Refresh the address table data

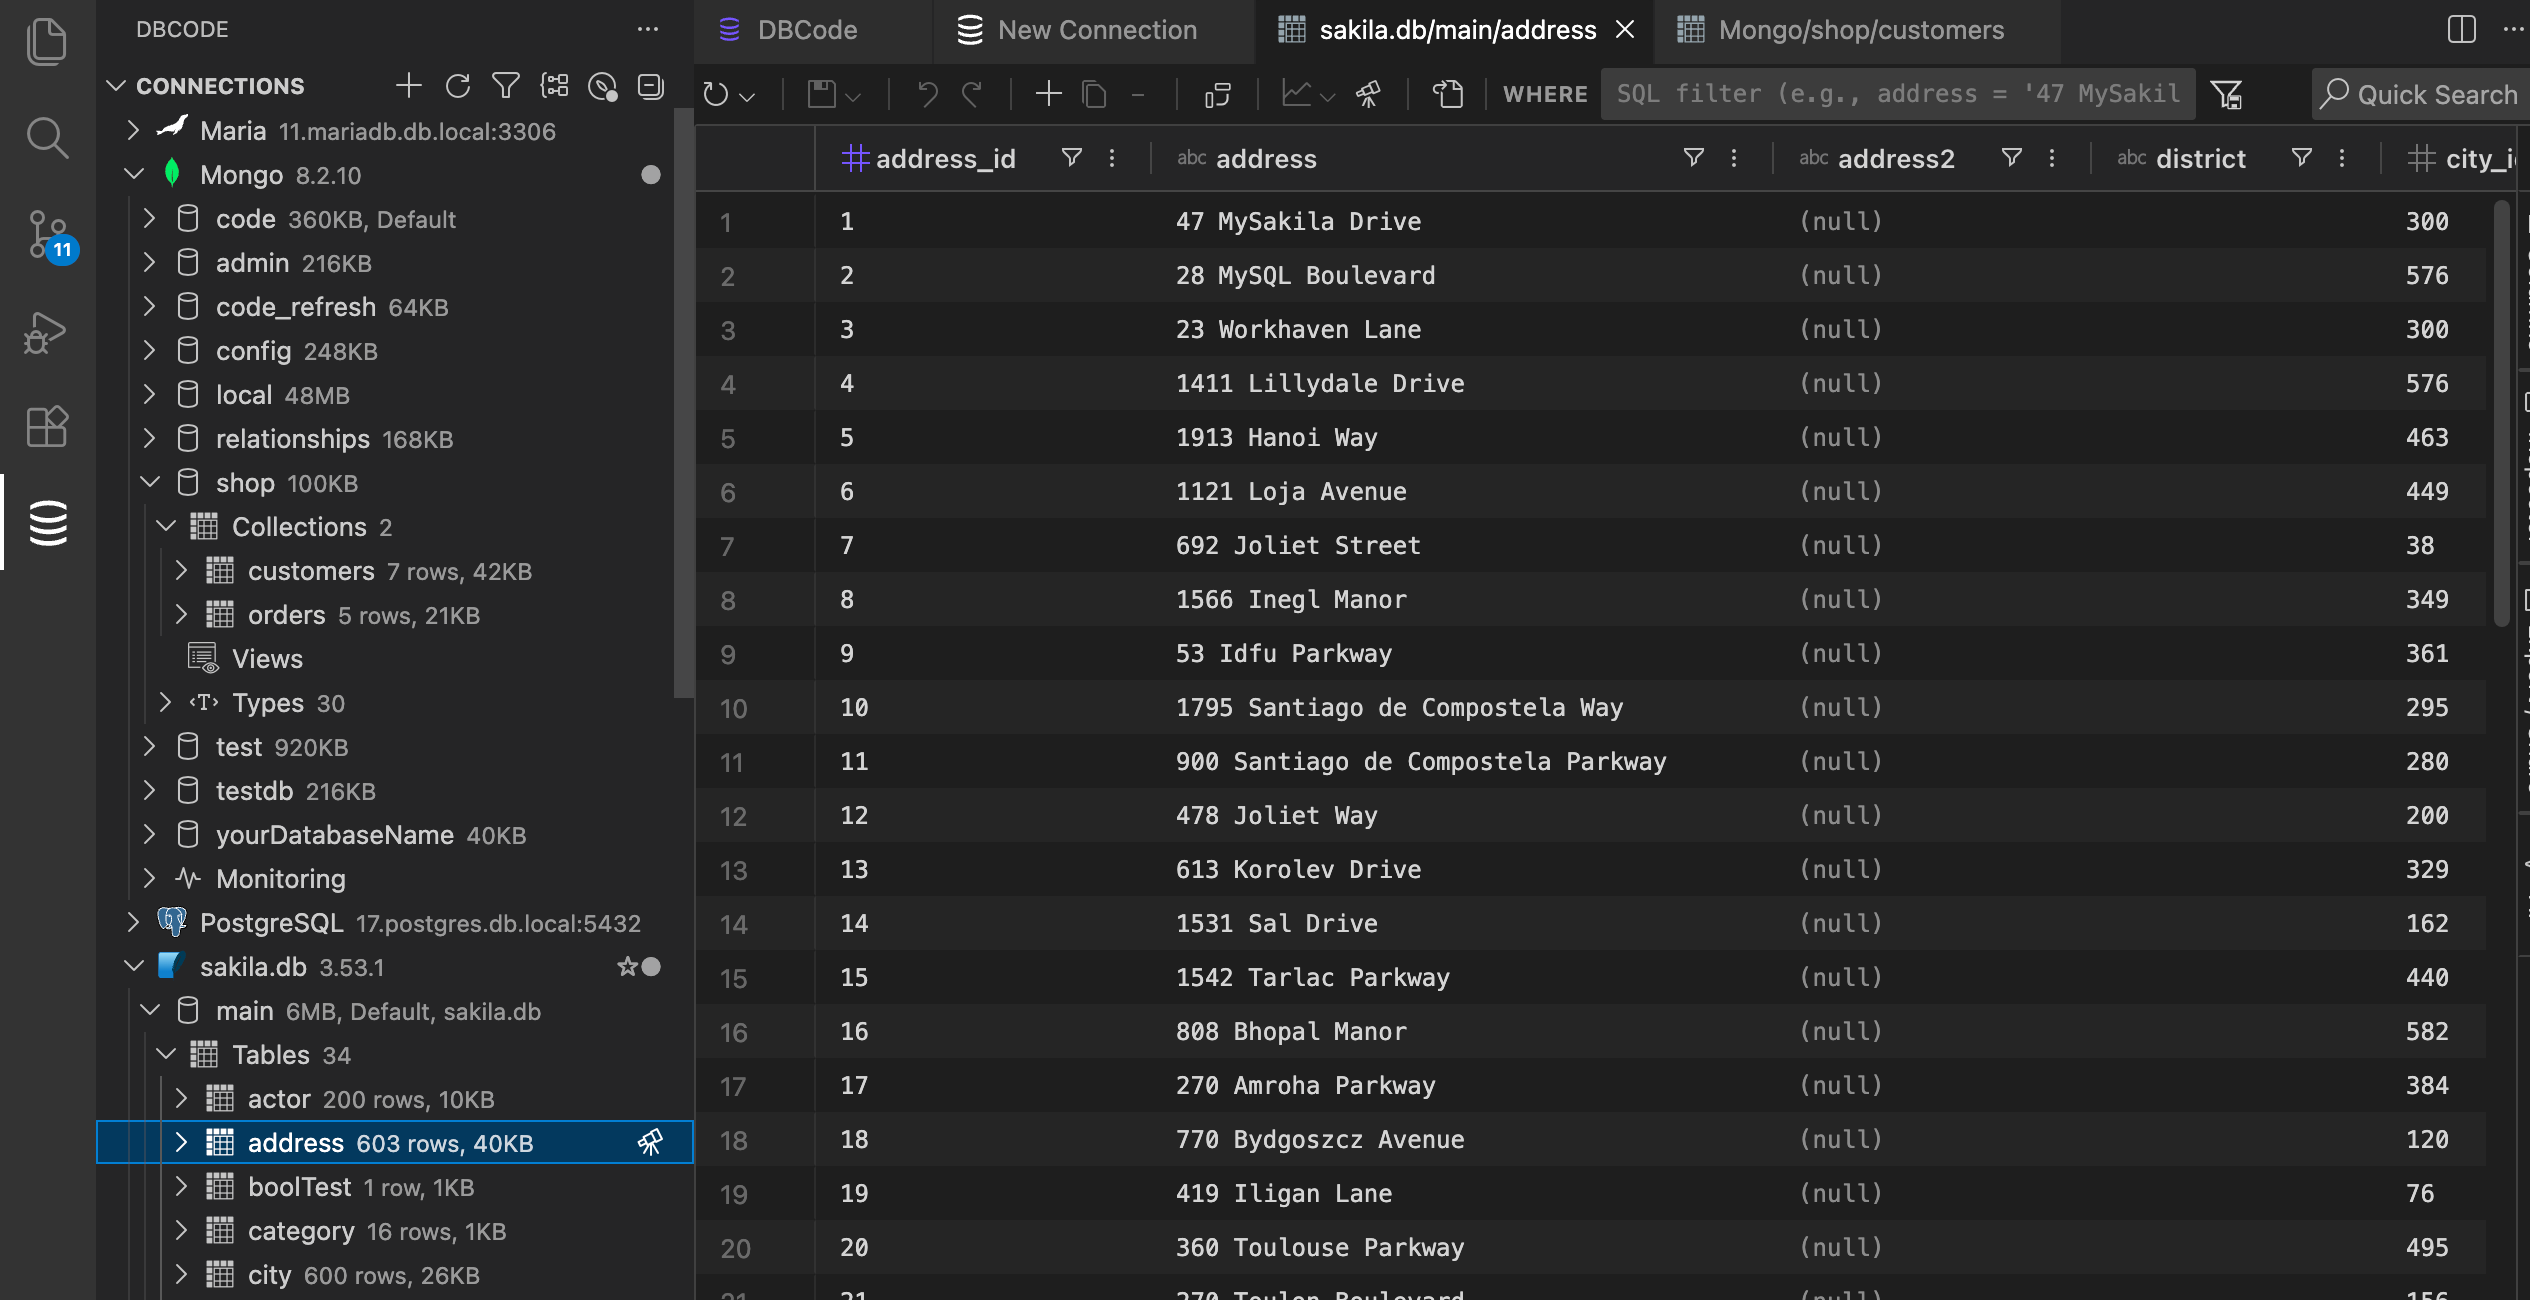[x=716, y=95]
